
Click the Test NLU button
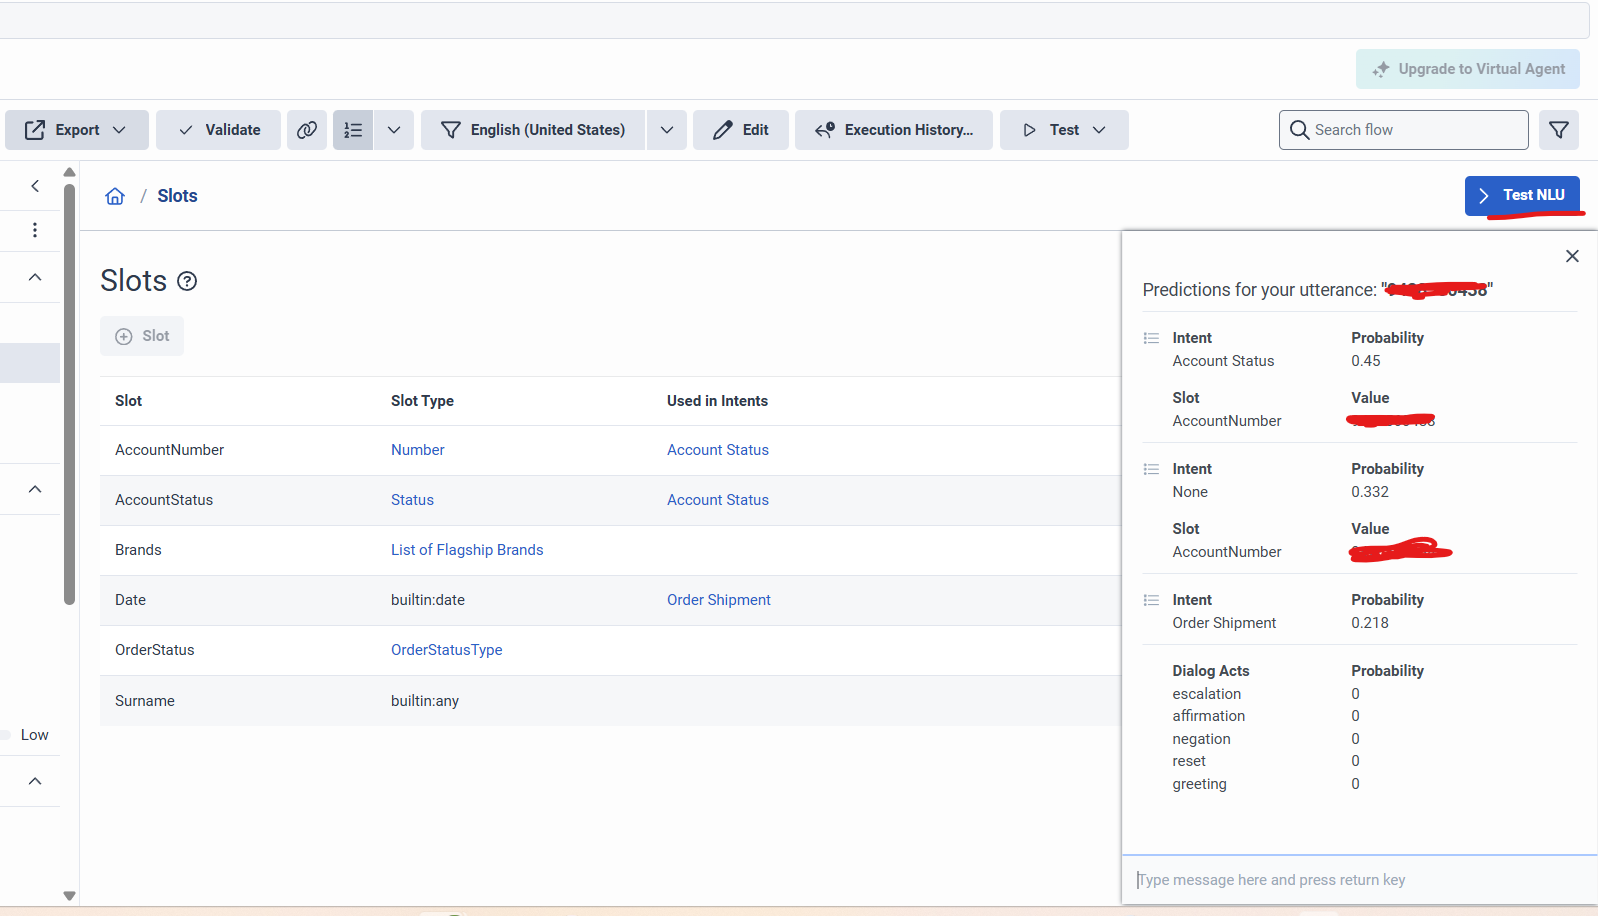[1522, 195]
